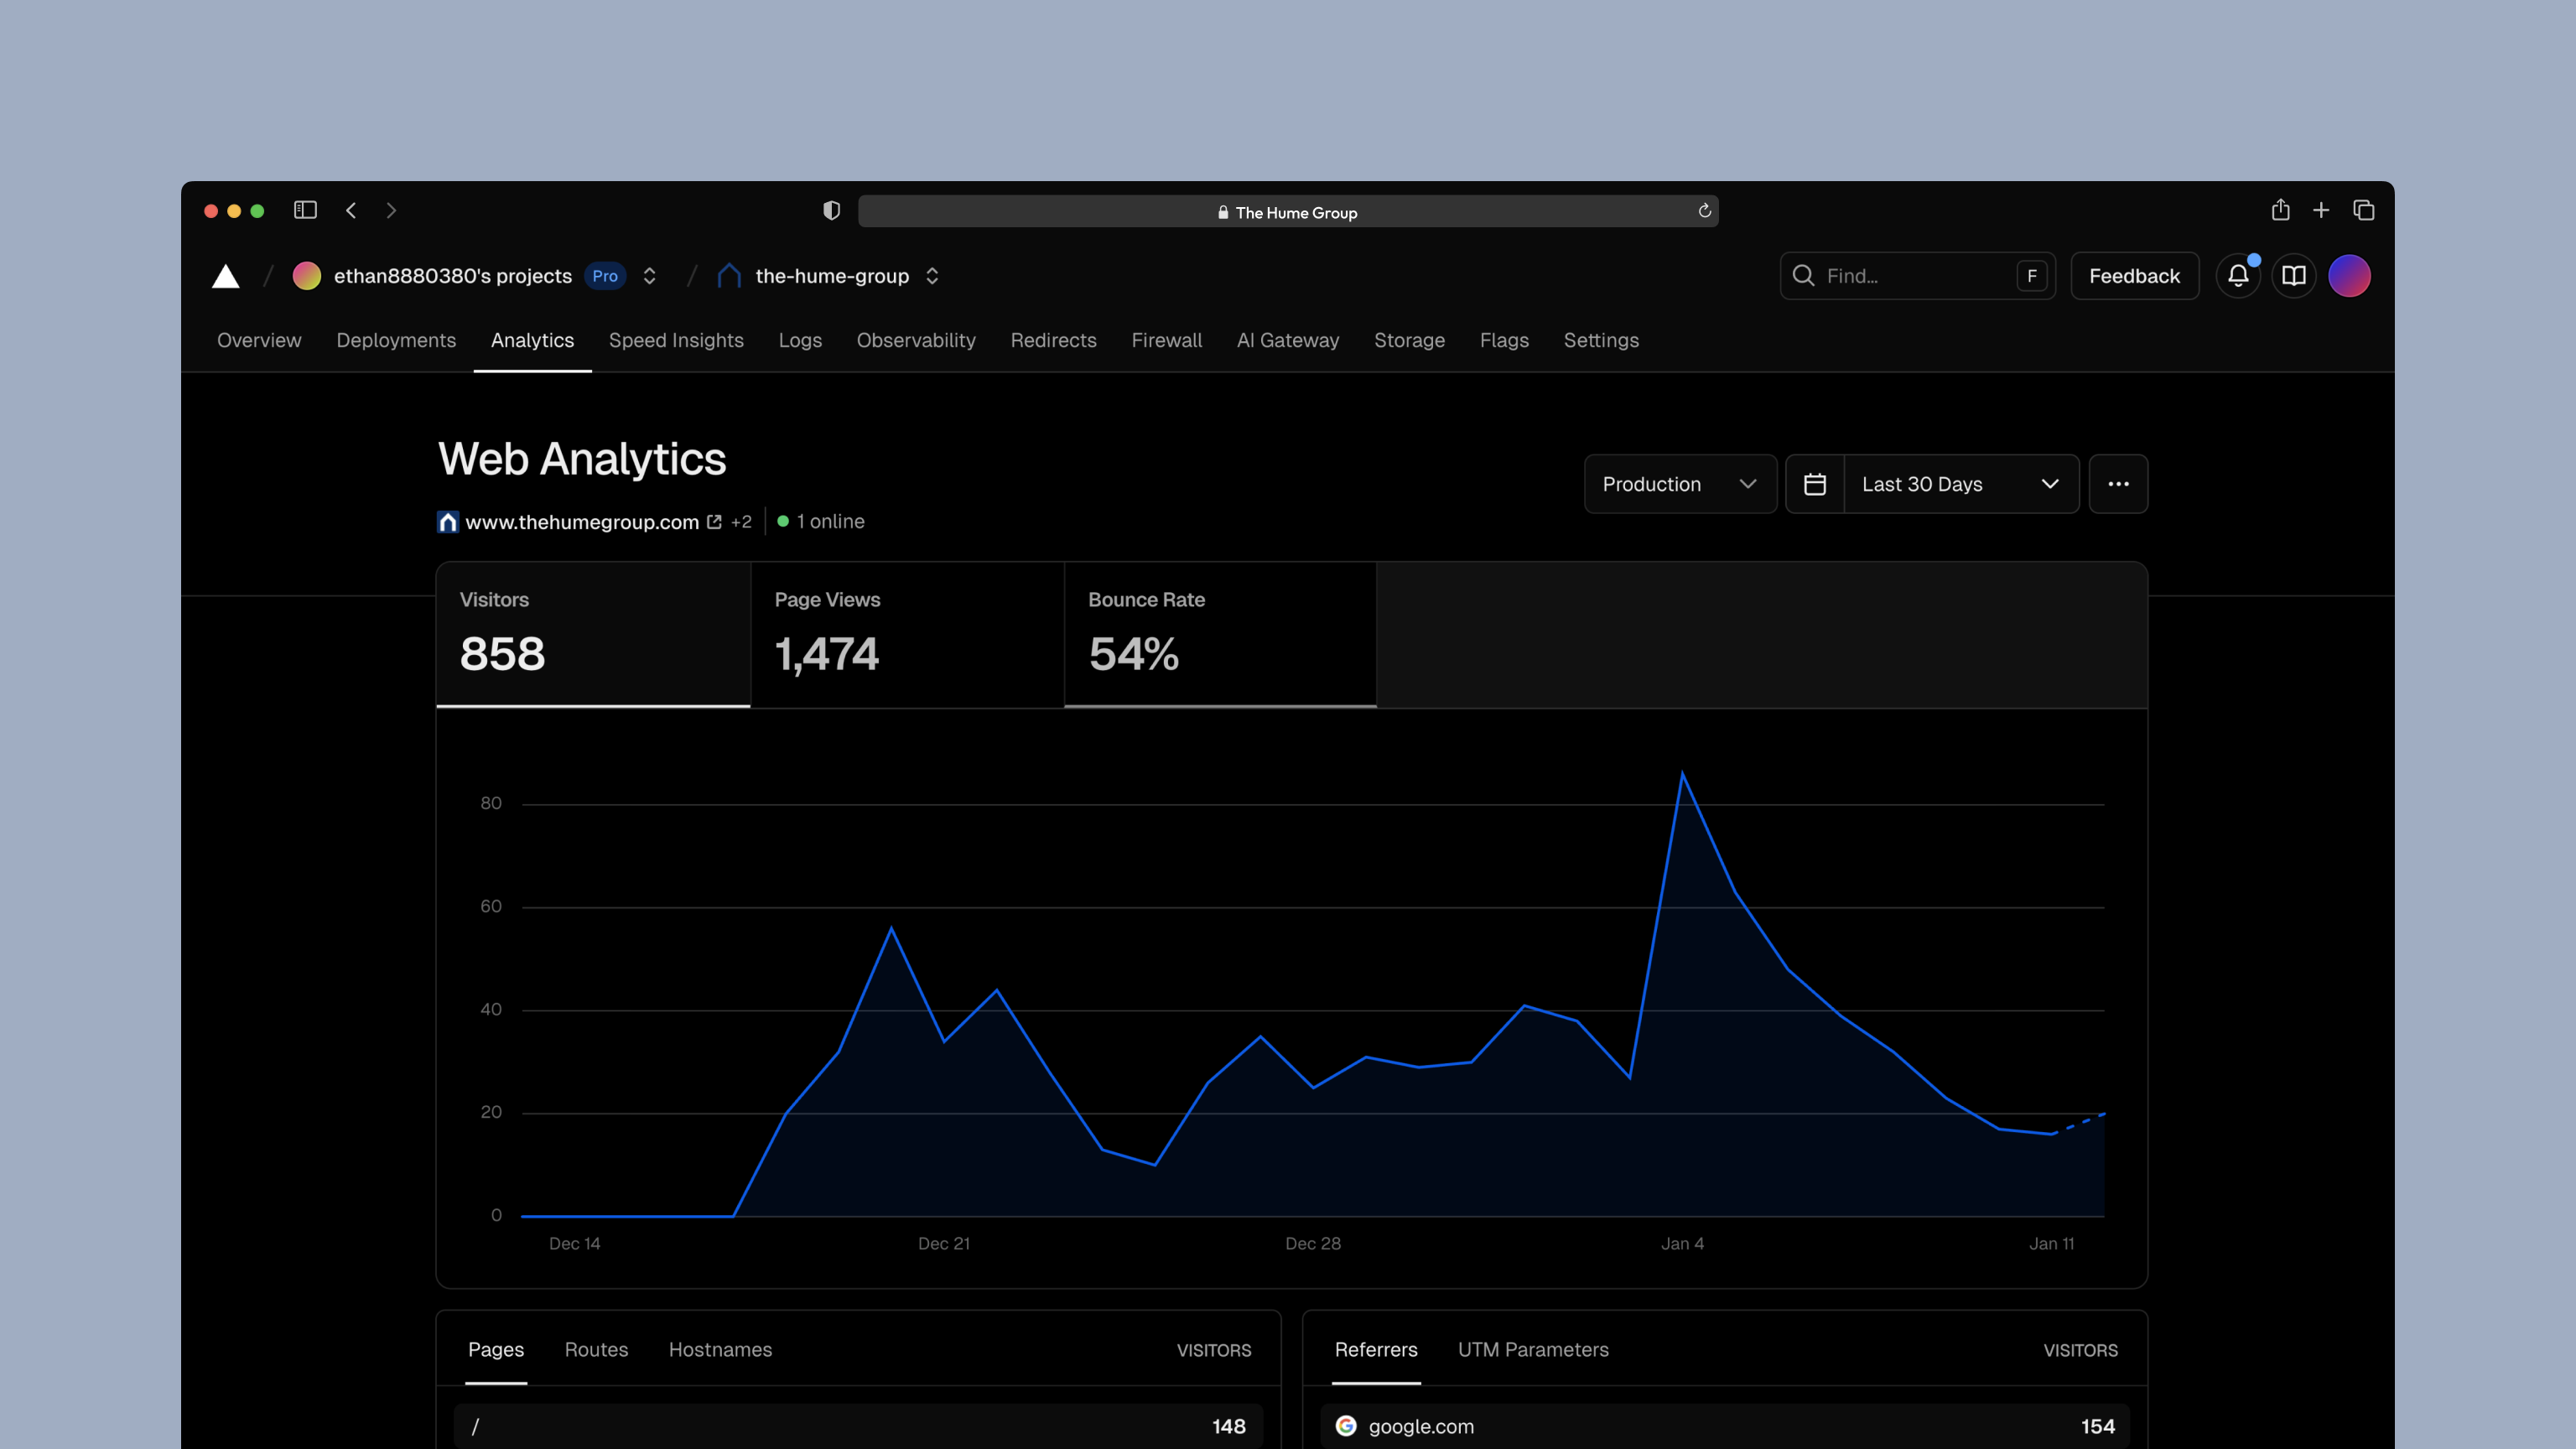2576x1449 pixels.
Task: Open the notifications bell
Action: 2237,276
